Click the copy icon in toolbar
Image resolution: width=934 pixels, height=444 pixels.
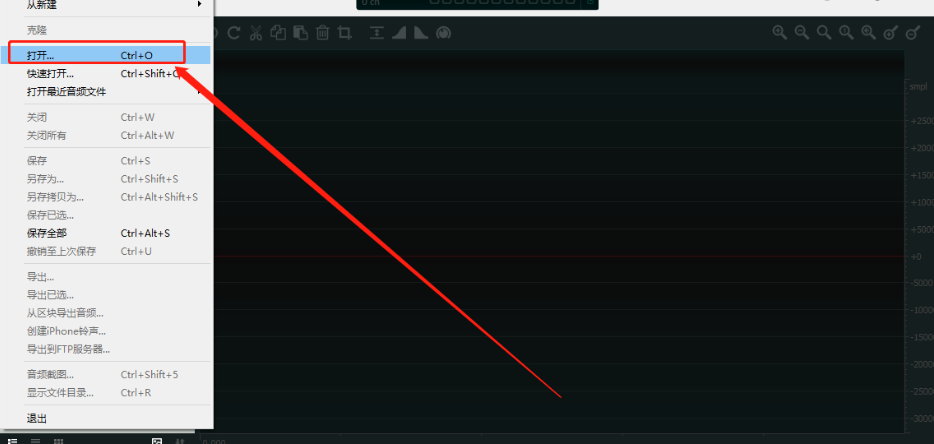pyautogui.click(x=278, y=33)
